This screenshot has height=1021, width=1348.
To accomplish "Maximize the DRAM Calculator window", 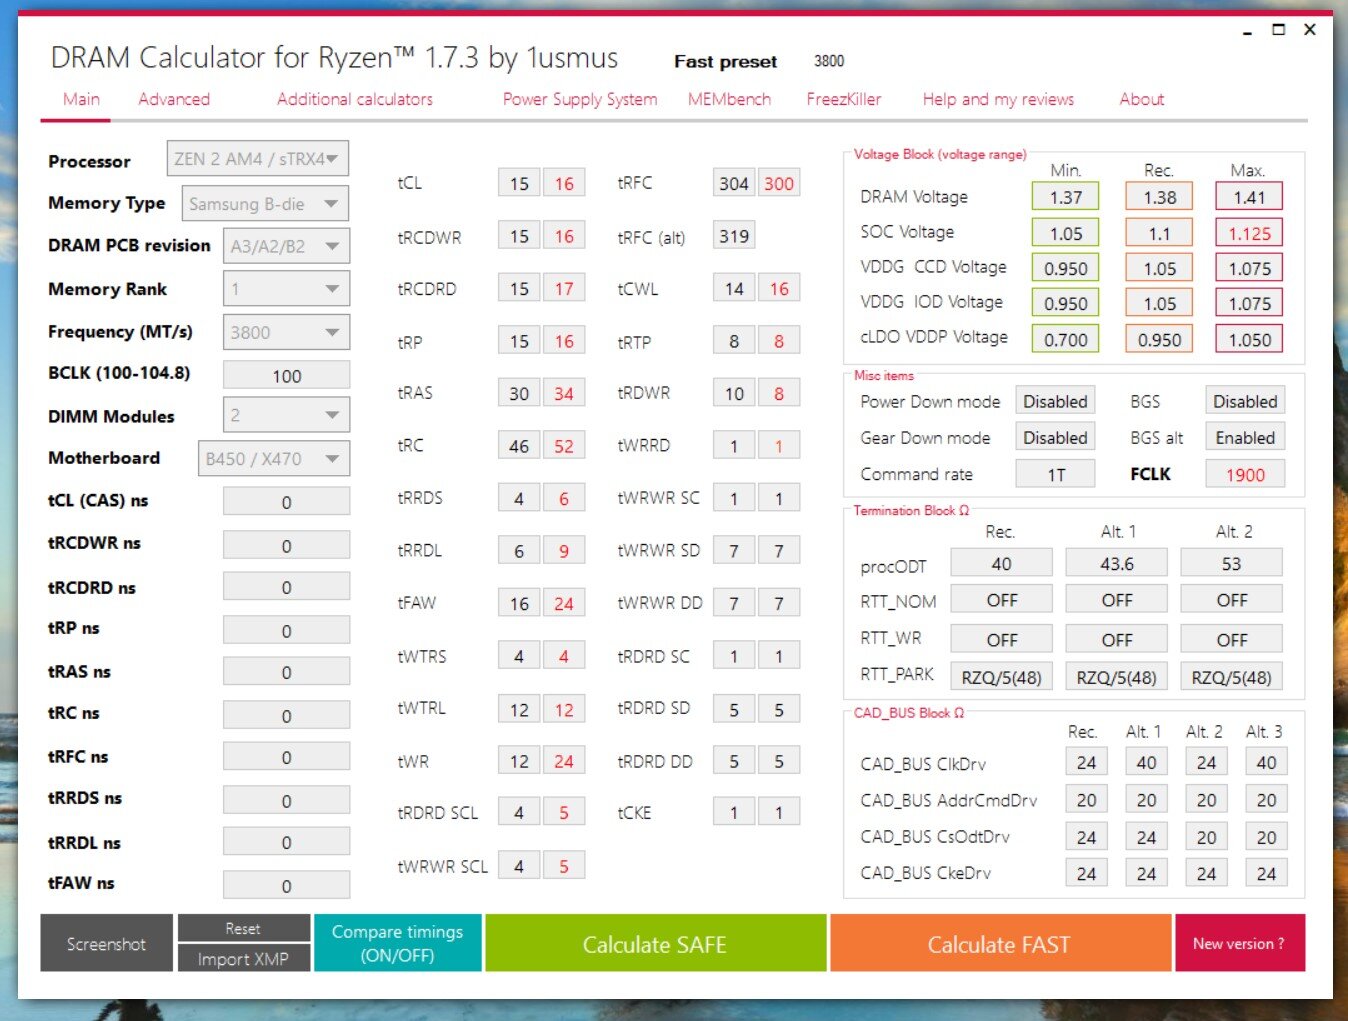I will (1278, 30).
